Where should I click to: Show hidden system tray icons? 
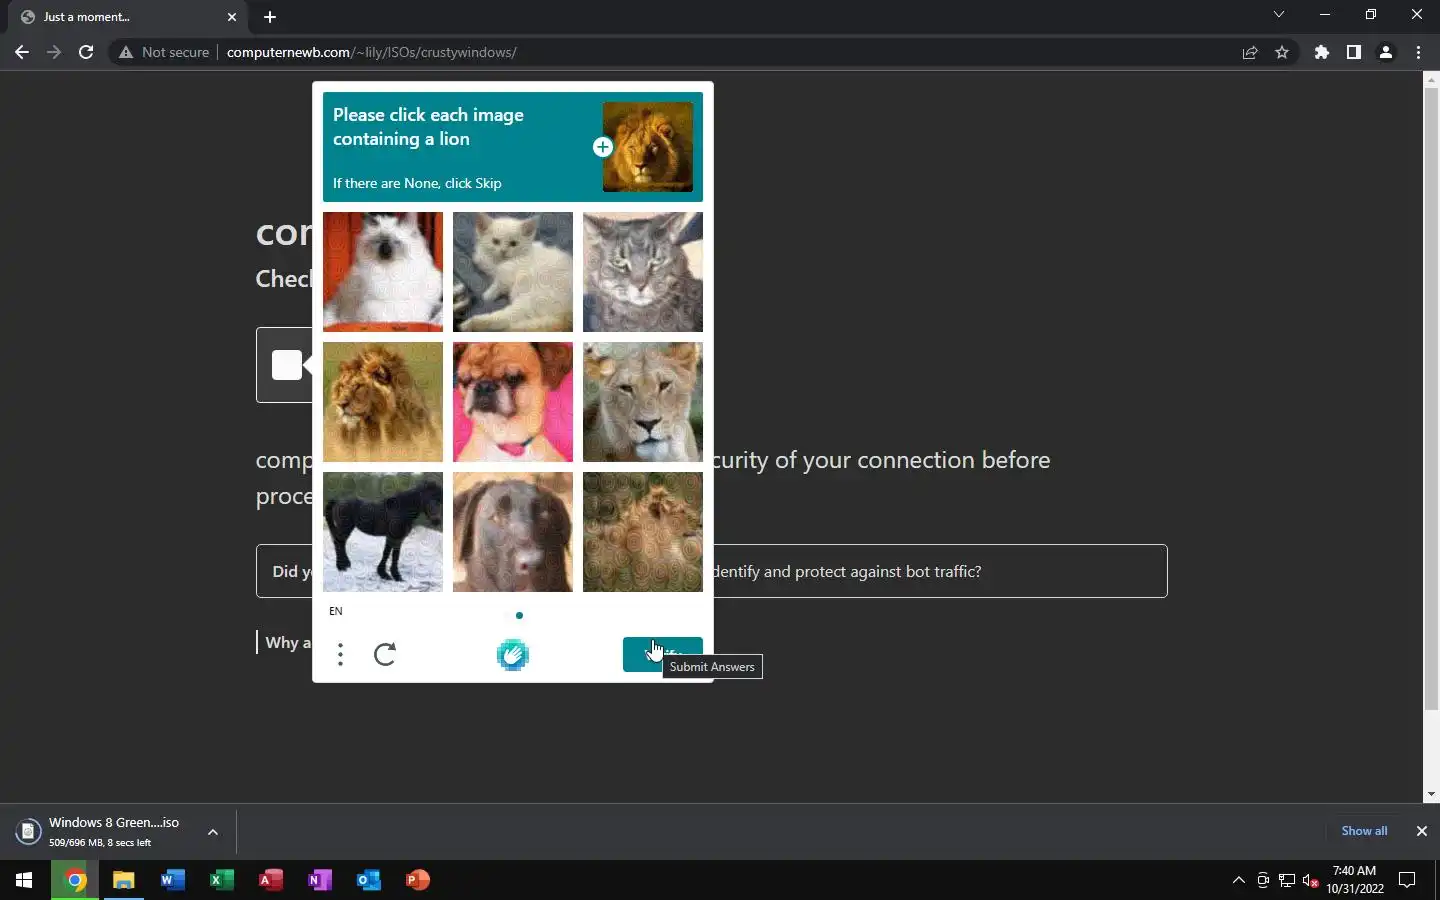1239,880
